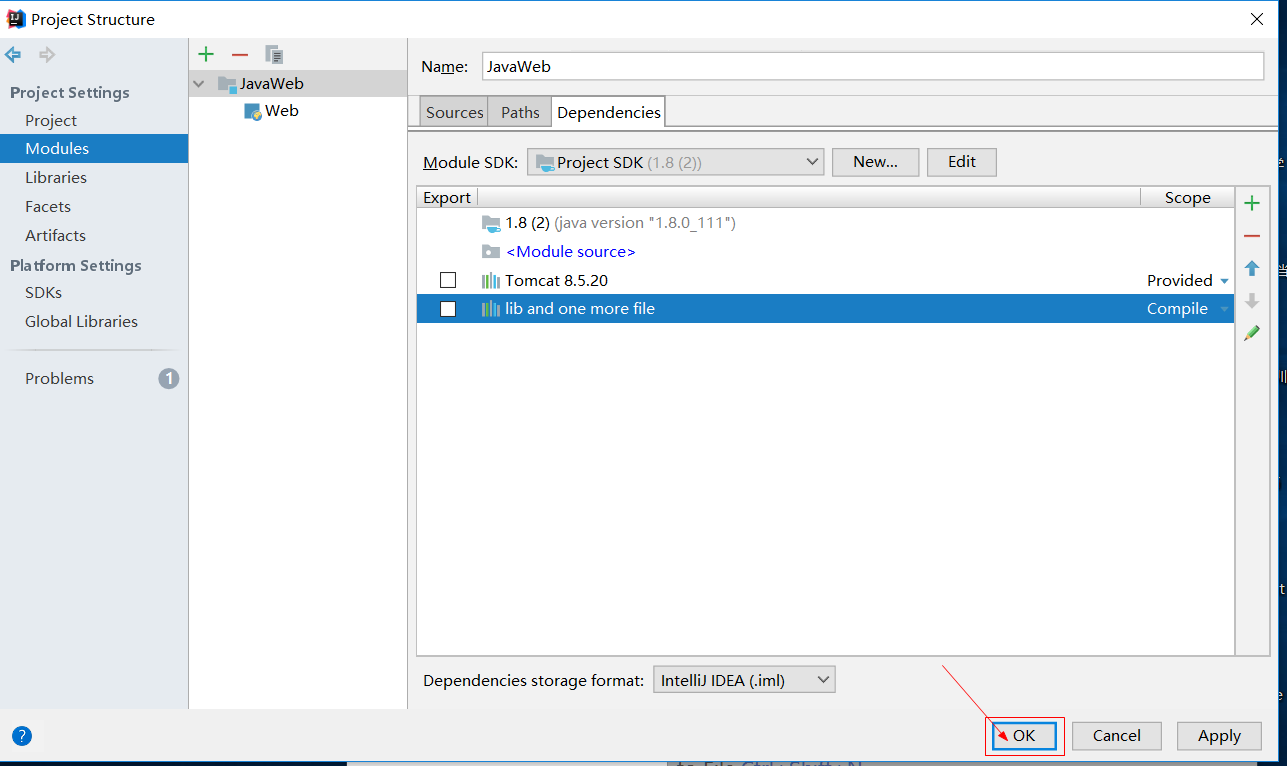Close the Project Structure dialog

[x=1256, y=19]
